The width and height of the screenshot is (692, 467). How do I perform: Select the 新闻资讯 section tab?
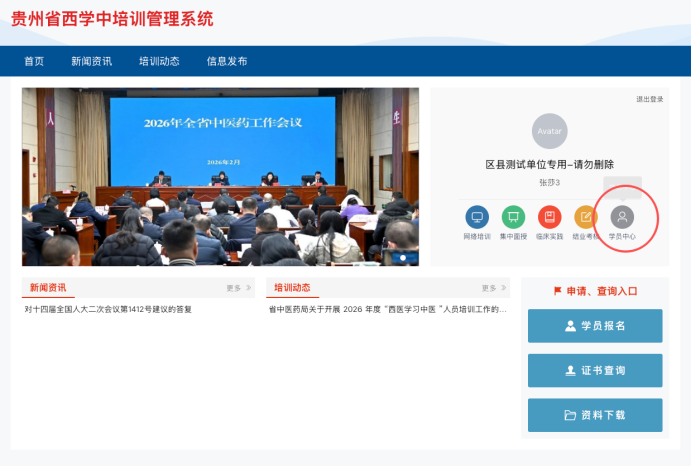coord(48,288)
